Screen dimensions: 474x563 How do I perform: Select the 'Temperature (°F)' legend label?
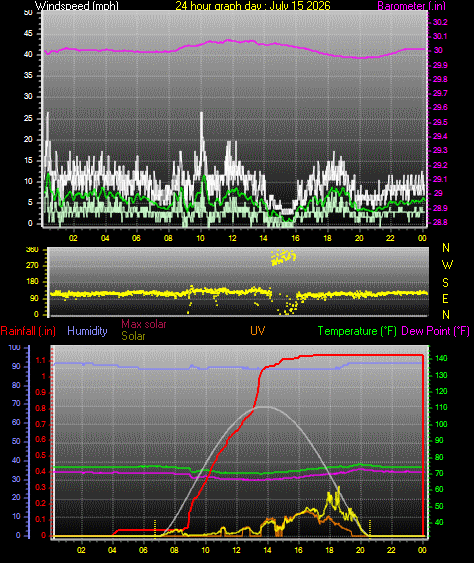click(357, 331)
